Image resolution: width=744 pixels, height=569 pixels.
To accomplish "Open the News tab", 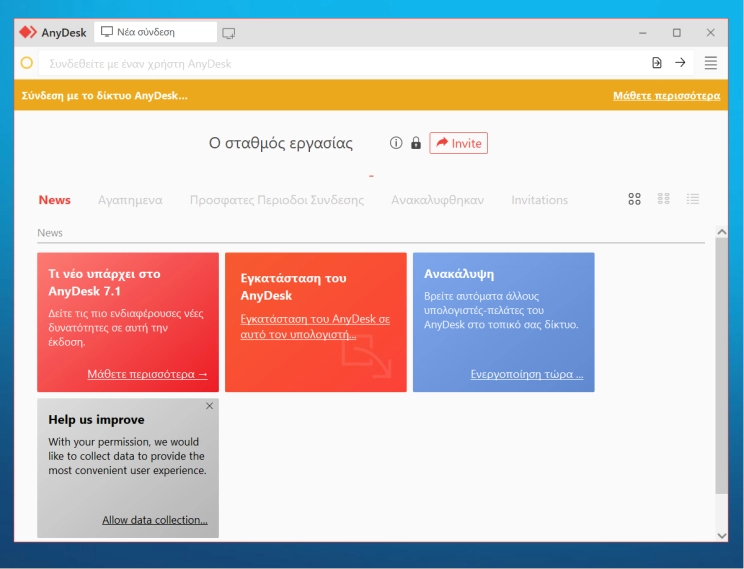I will (x=55, y=200).
